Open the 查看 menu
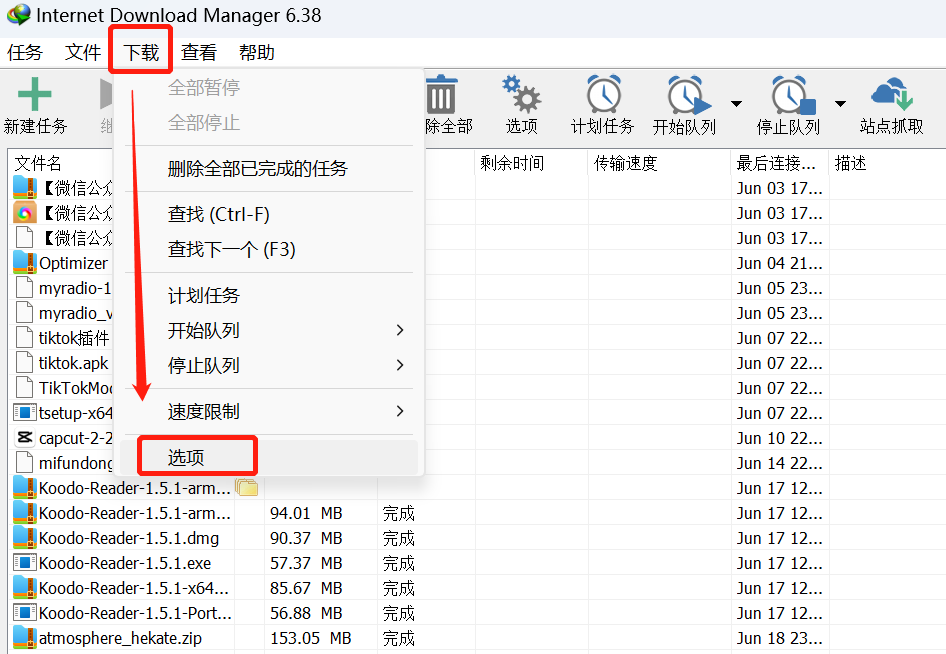Screen dimensions: 946x654 pos(199,52)
